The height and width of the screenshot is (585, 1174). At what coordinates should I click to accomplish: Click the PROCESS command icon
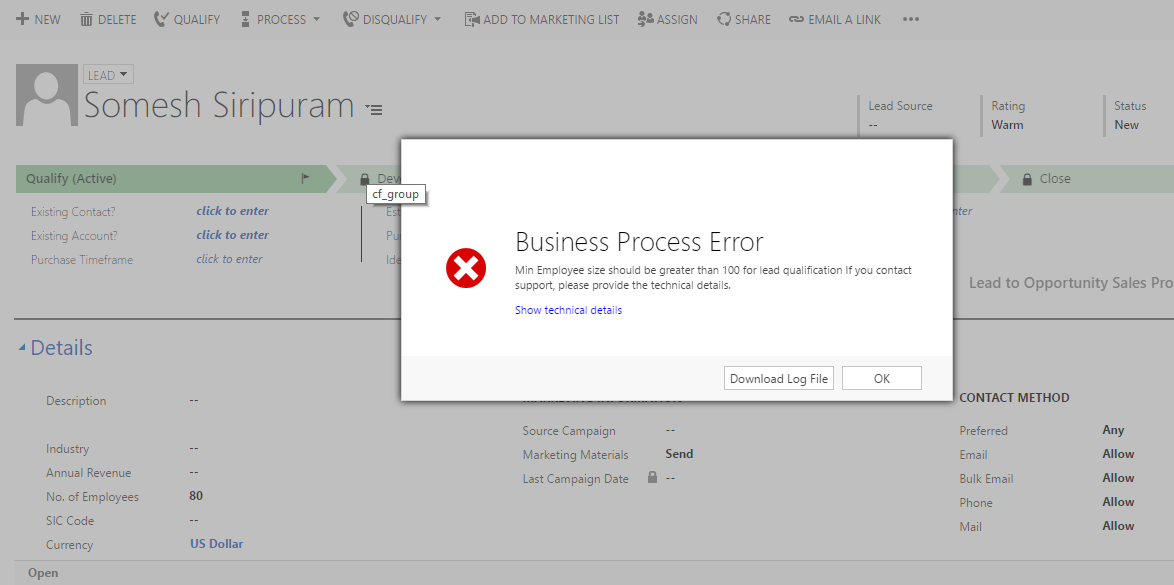point(246,19)
